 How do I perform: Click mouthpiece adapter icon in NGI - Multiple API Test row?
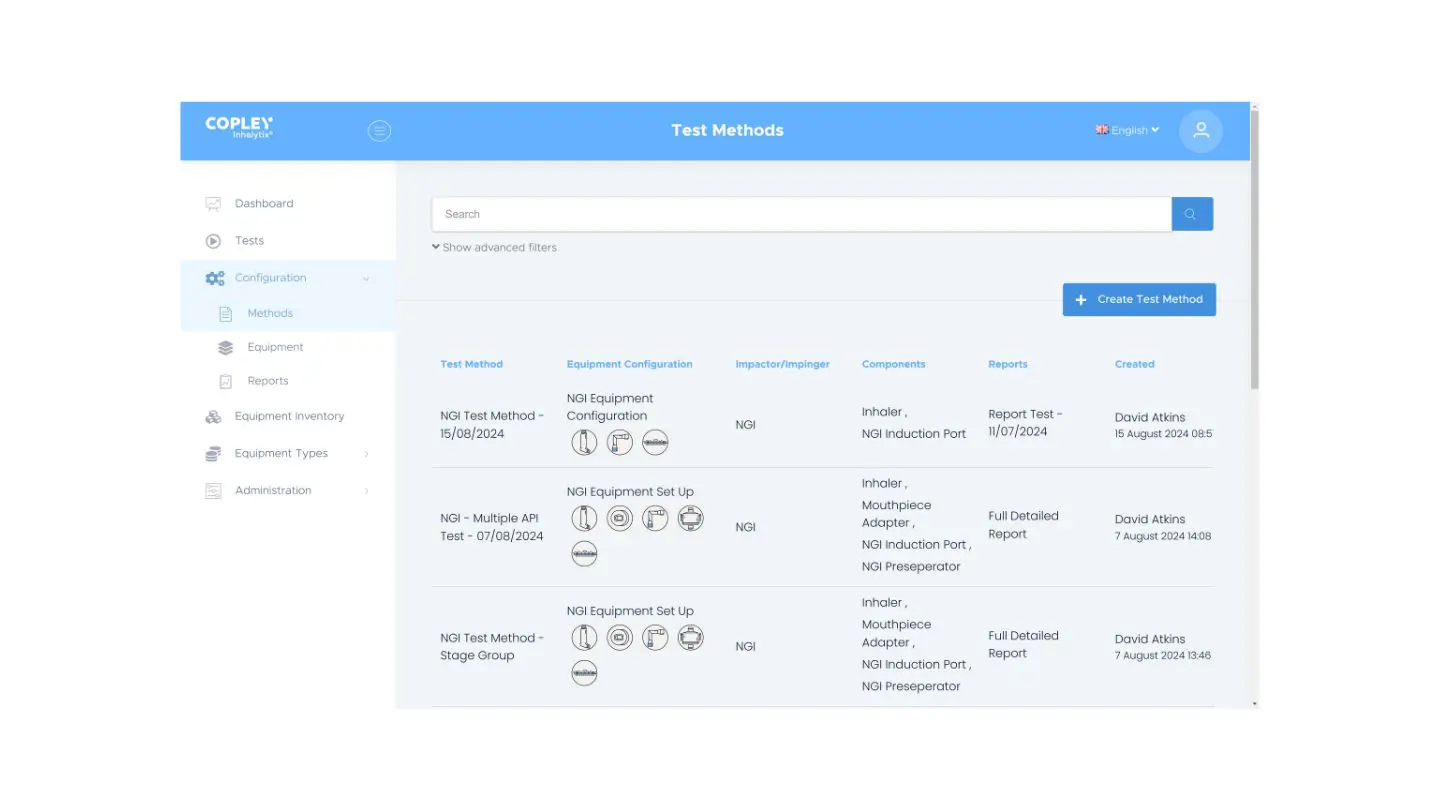click(x=620, y=518)
